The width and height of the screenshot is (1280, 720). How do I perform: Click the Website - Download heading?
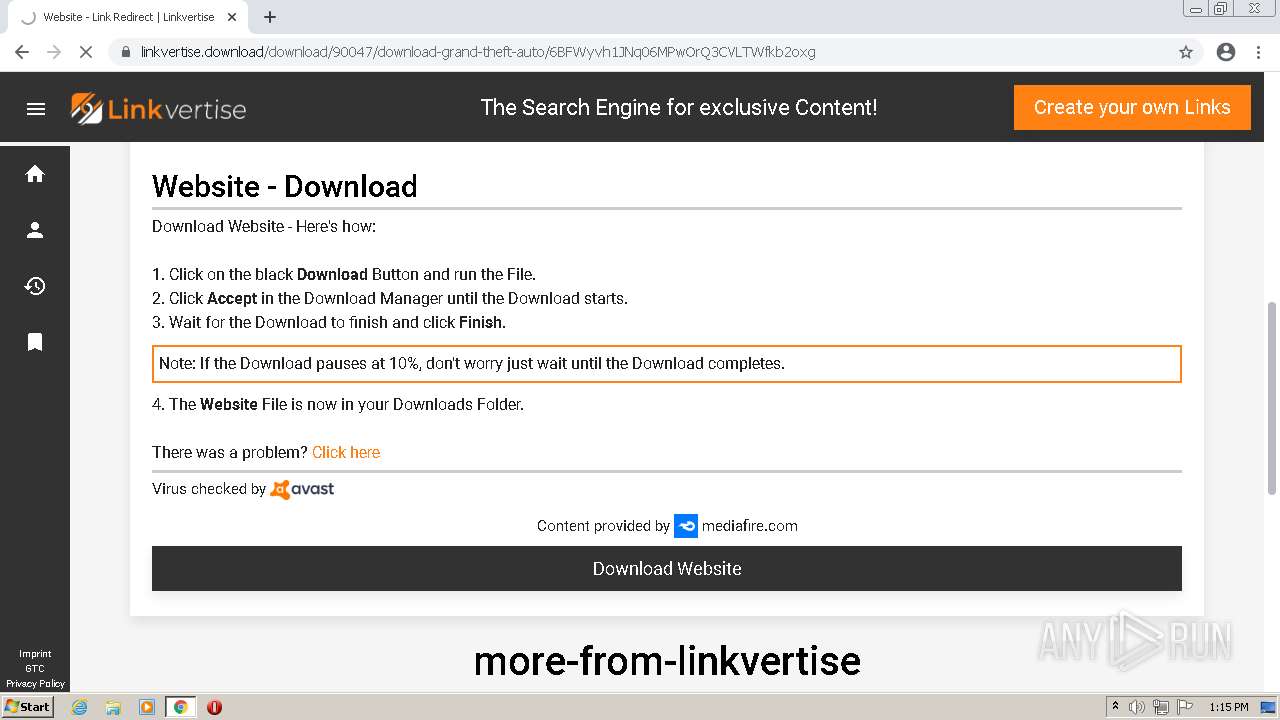click(x=285, y=186)
